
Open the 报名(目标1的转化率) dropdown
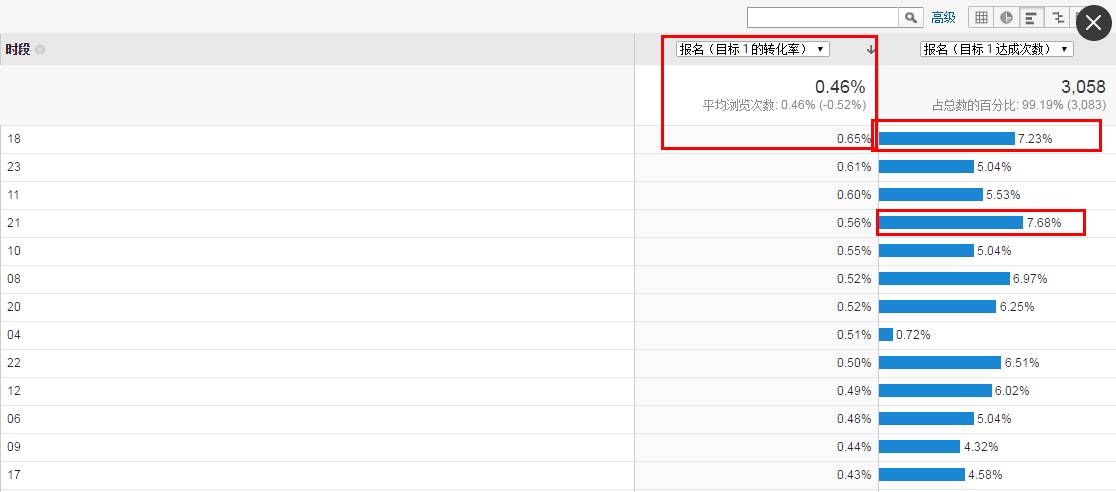pos(752,49)
